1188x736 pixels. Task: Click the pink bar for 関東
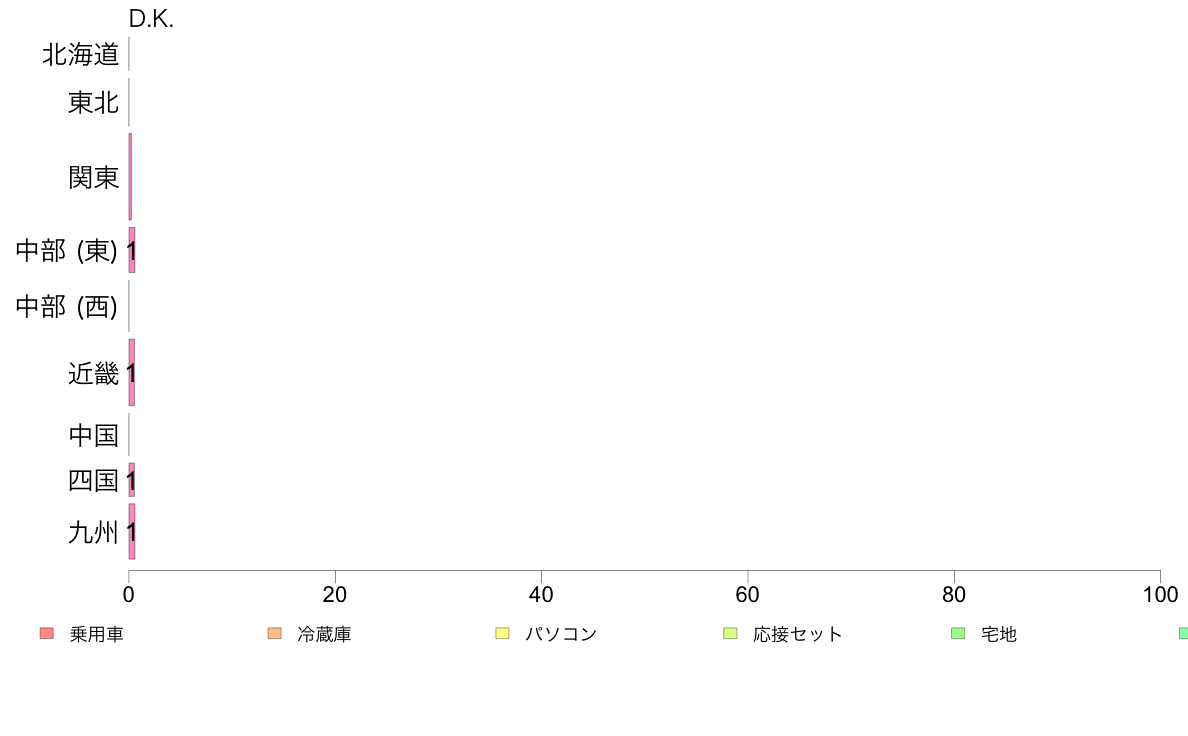point(130,177)
